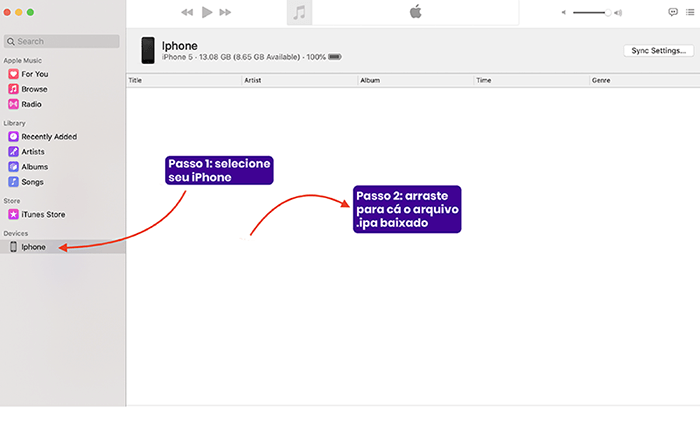This screenshot has width=700, height=439.
Task: Click the iTunes Store star icon
Action: point(13,214)
